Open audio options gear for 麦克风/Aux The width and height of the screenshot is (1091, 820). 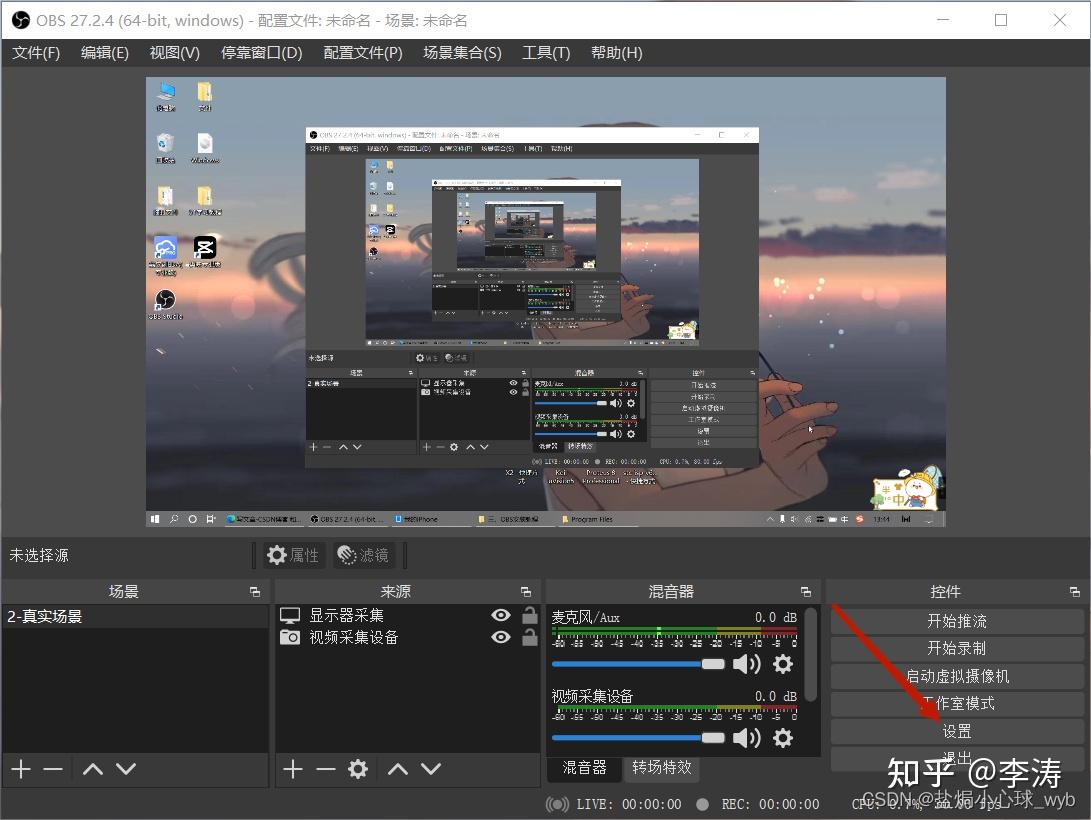click(783, 663)
